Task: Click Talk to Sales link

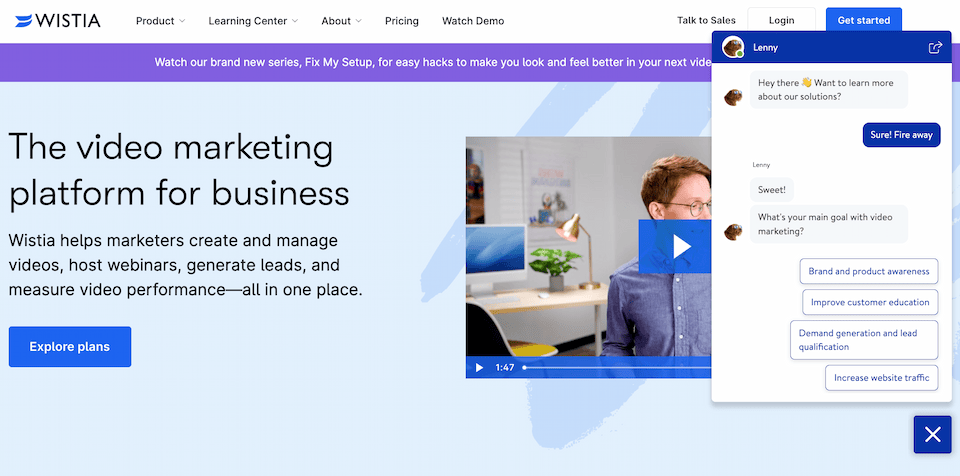Action: (706, 21)
